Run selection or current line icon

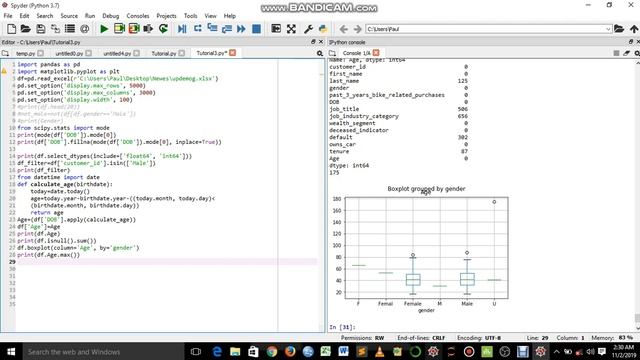pyautogui.click(x=148, y=29)
